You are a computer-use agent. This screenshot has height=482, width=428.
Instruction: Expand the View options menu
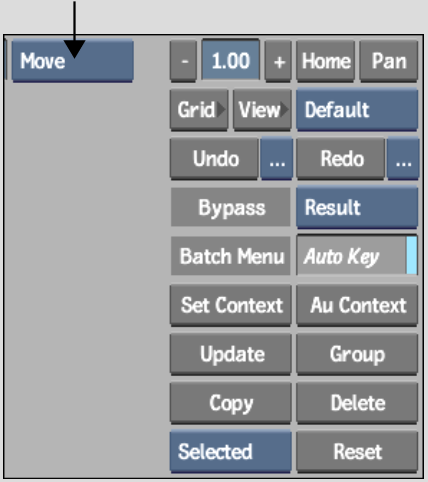point(262,110)
